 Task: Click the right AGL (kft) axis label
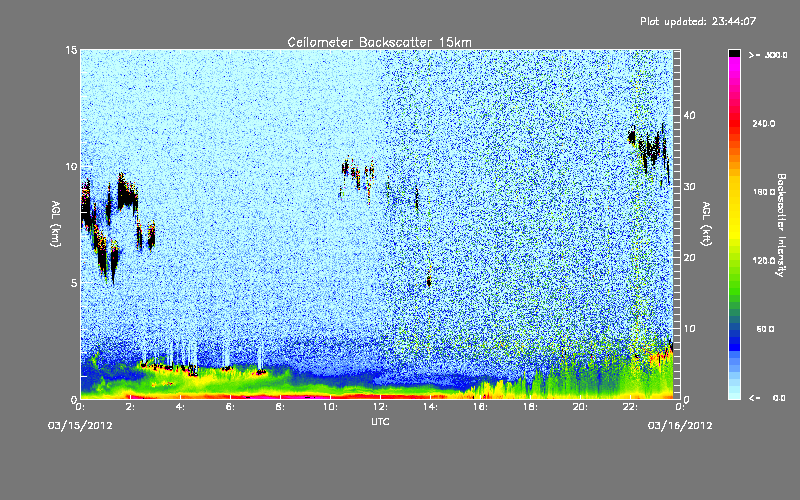coord(706,223)
